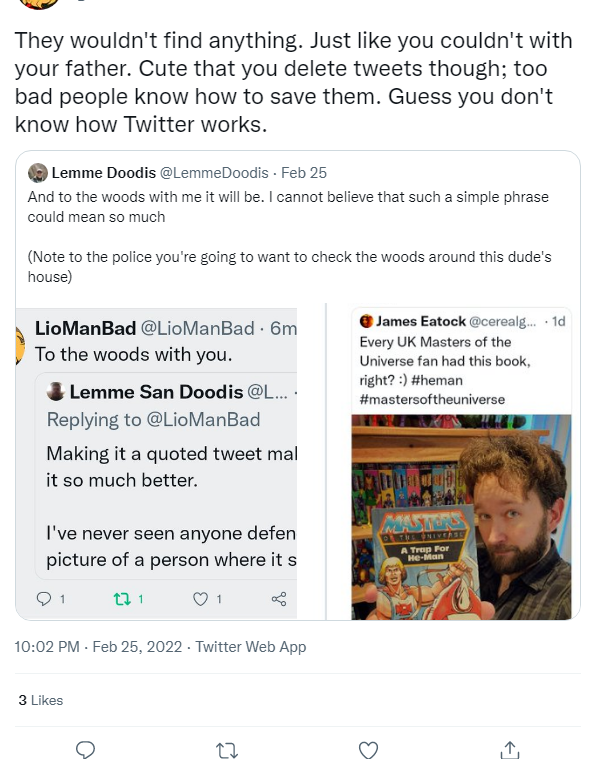The height and width of the screenshot is (759, 597).
Task: Click the #mastersoftheuniverse hashtag
Action: point(432,399)
